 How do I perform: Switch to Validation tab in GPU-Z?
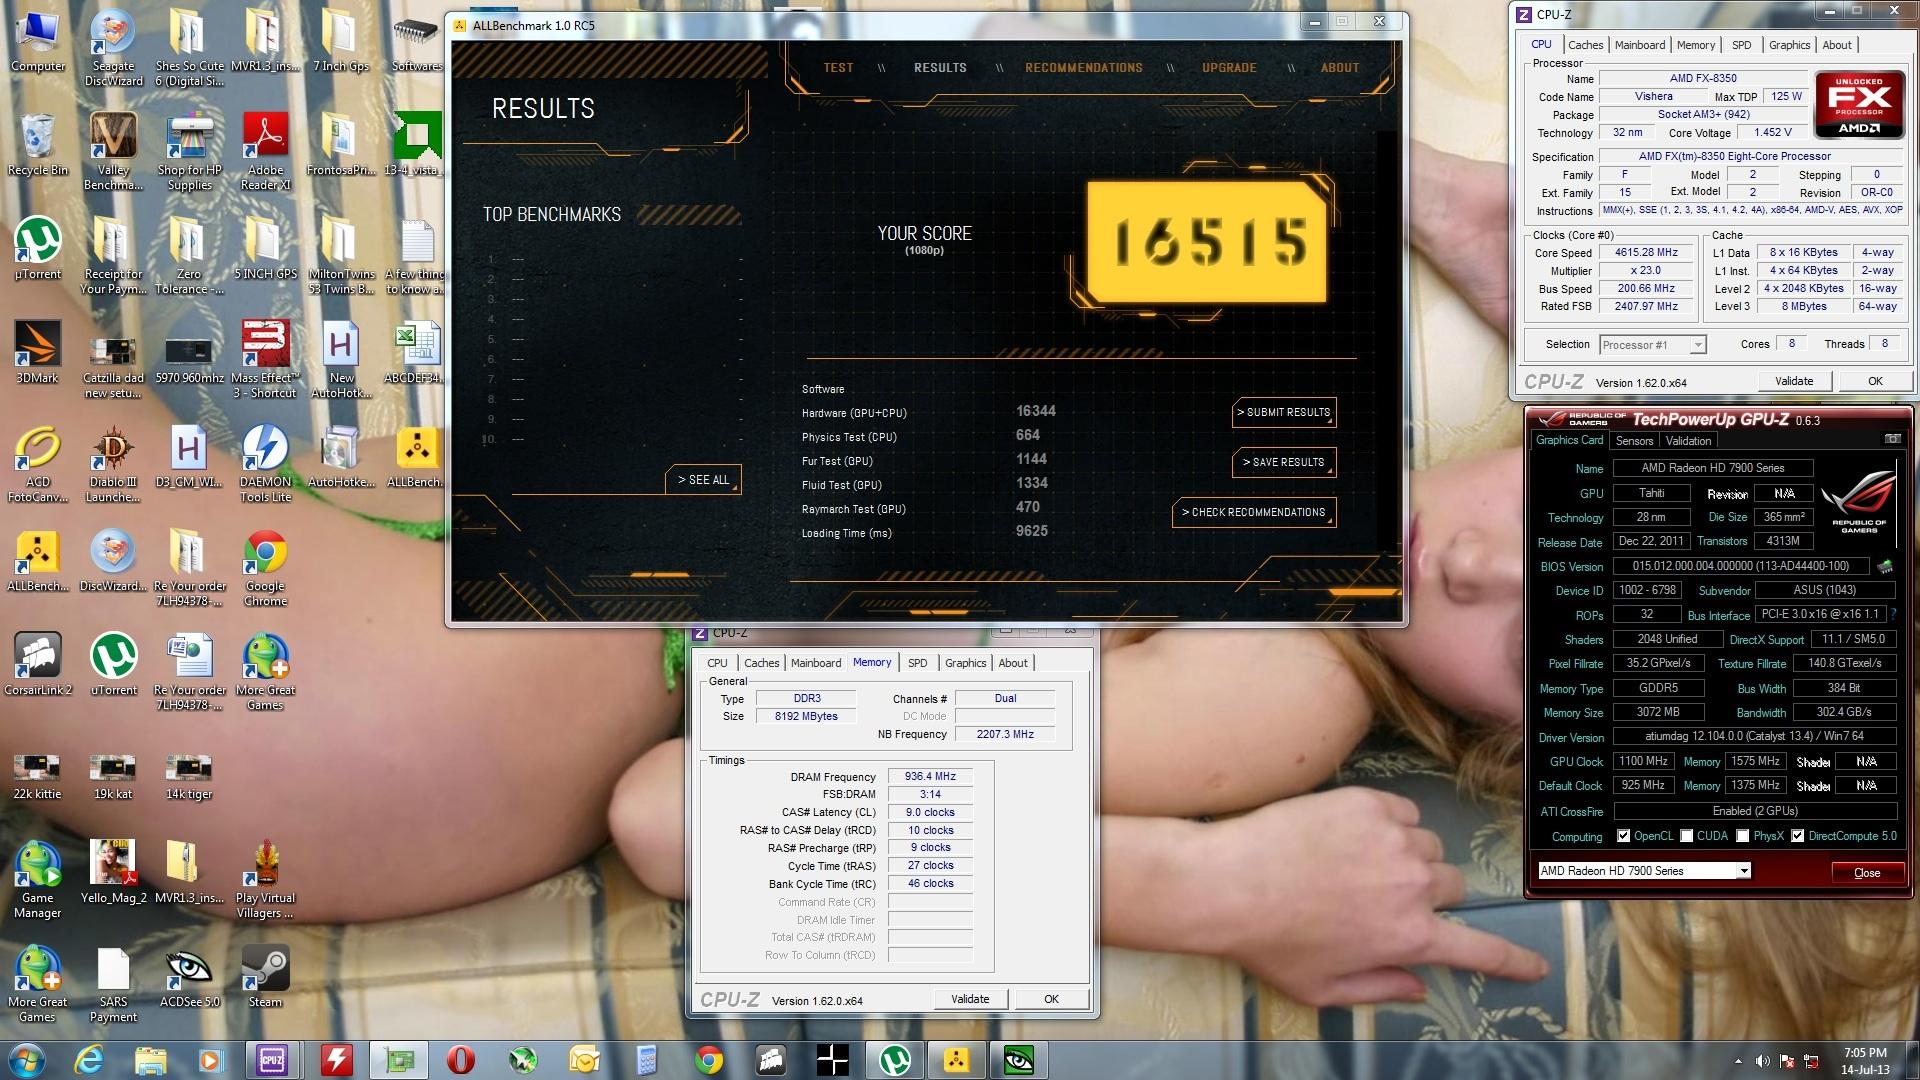1688,441
